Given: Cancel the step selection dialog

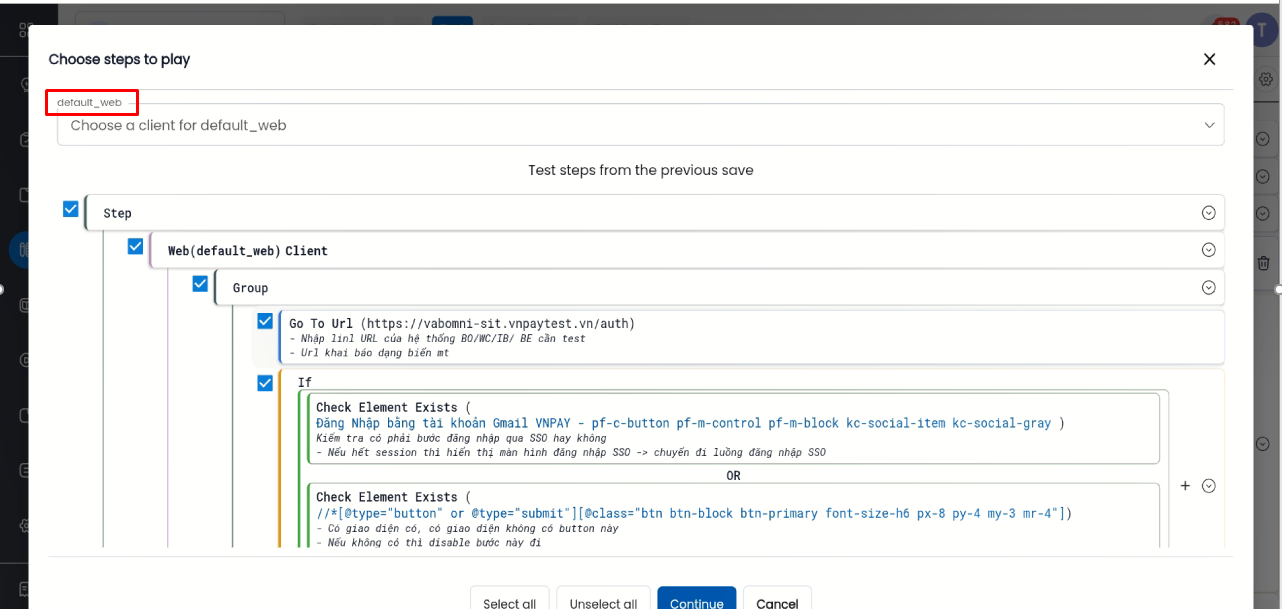Looking at the screenshot, I should tap(777, 602).
